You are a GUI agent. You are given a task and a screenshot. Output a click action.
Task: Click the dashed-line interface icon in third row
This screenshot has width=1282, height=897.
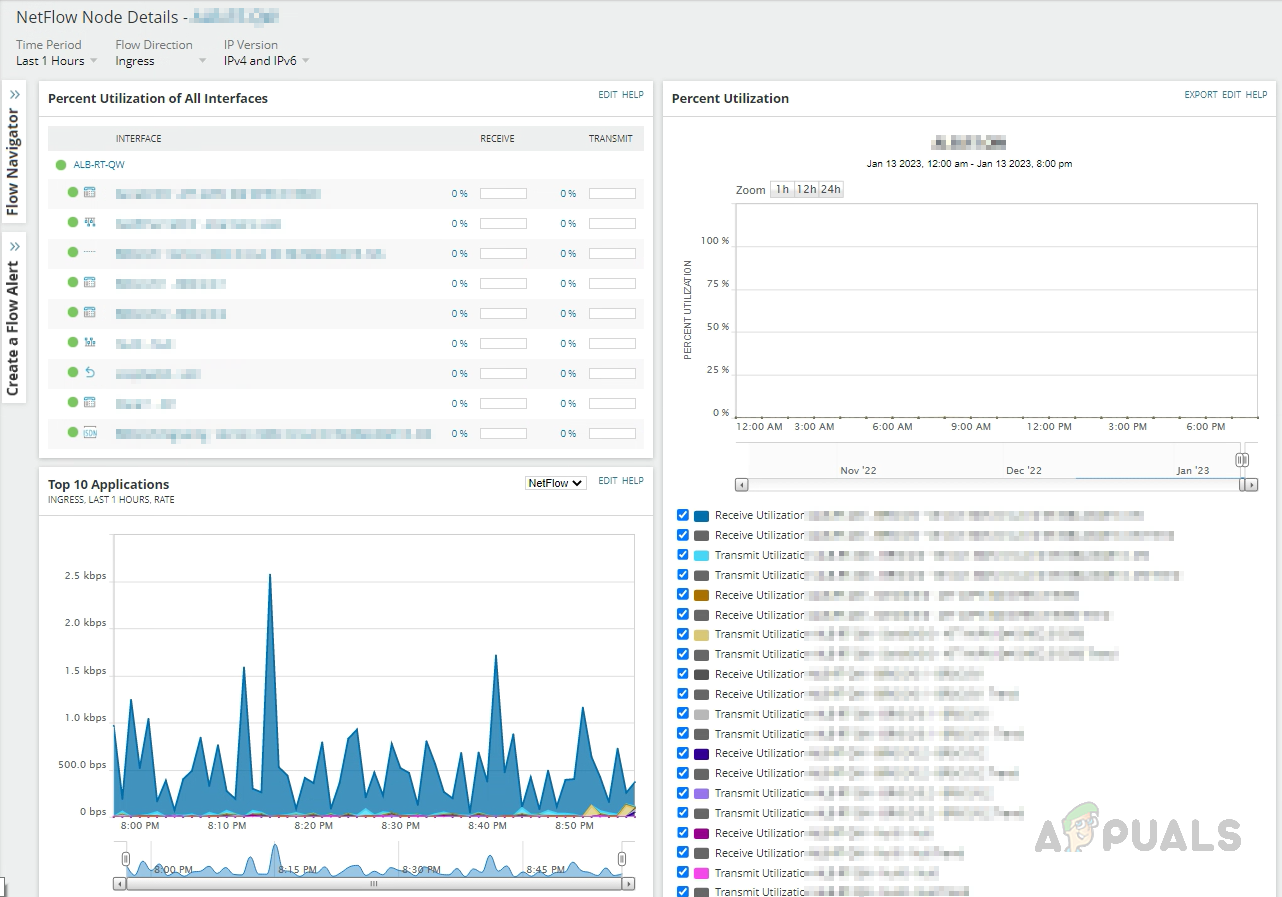pyautogui.click(x=89, y=253)
